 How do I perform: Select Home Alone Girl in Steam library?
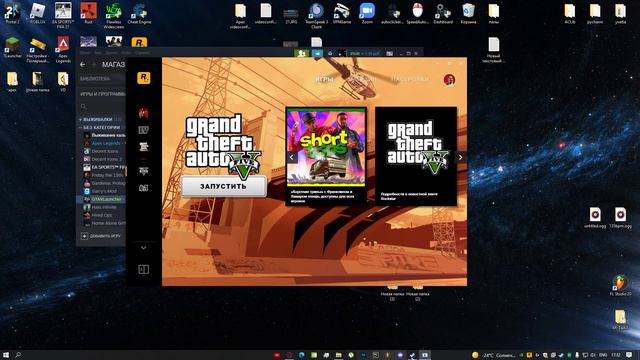tap(104, 223)
